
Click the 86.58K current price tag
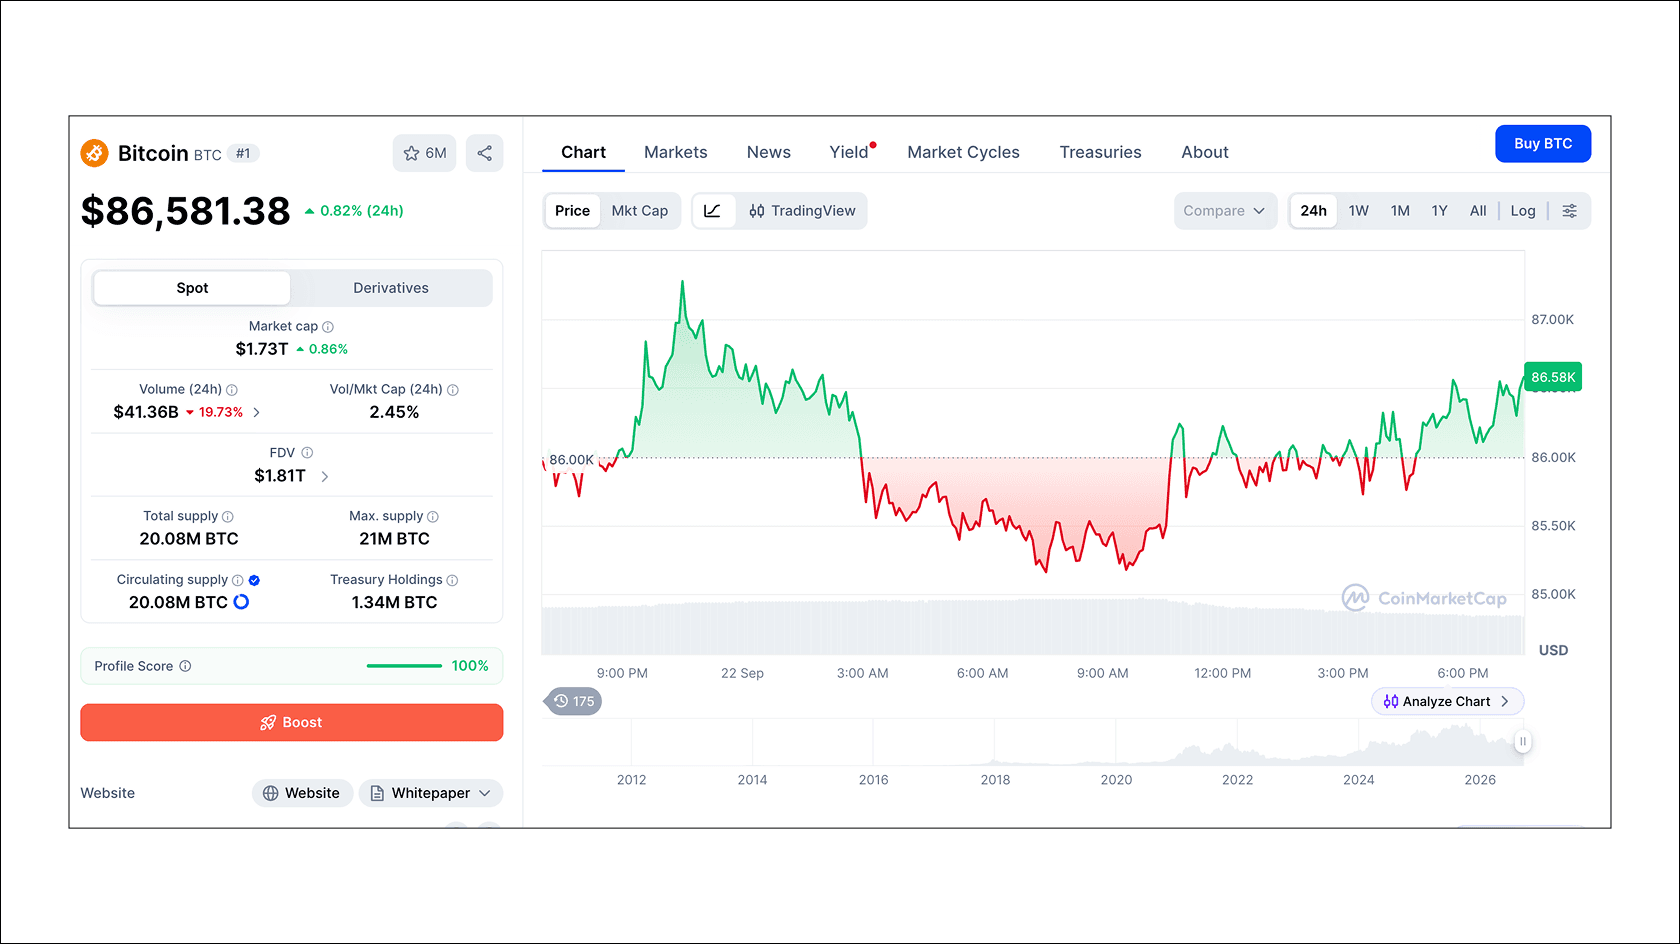1553,377
